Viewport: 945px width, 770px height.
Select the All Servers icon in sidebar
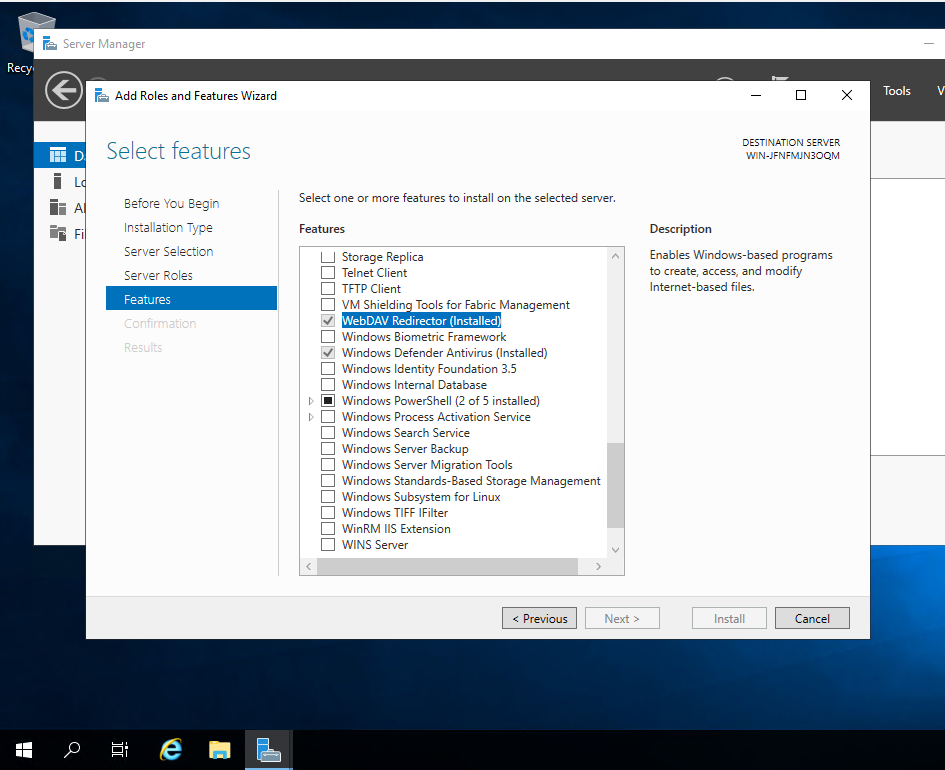coord(58,208)
